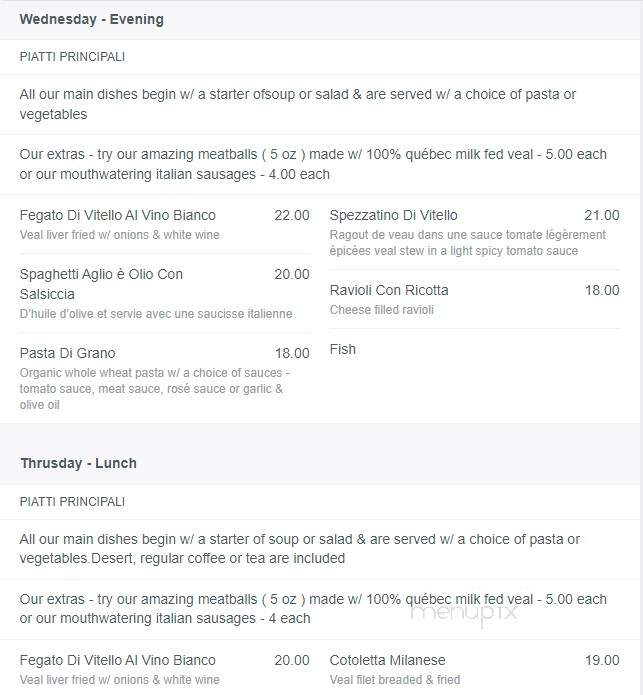Click the Thrusday - Lunch heading
643x695 pixels.
point(78,464)
